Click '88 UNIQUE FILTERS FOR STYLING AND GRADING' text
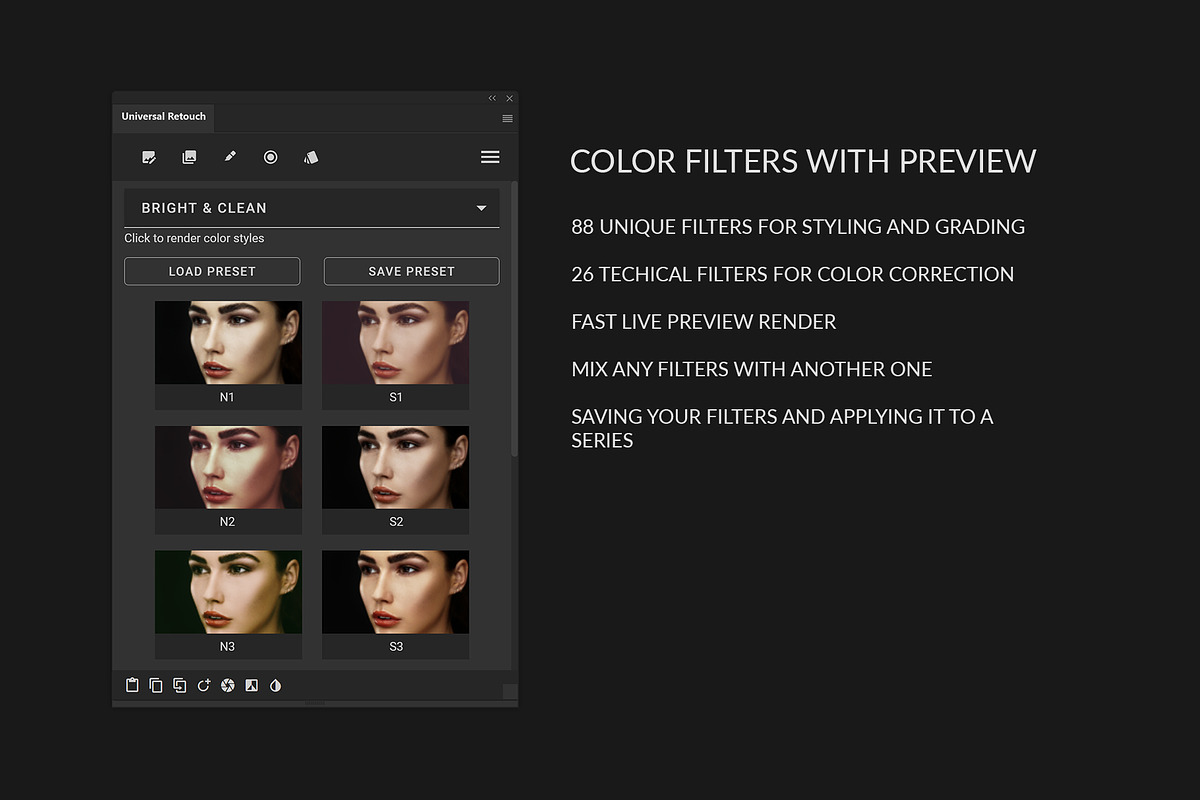Viewport: 1200px width, 800px height. pyautogui.click(x=798, y=227)
